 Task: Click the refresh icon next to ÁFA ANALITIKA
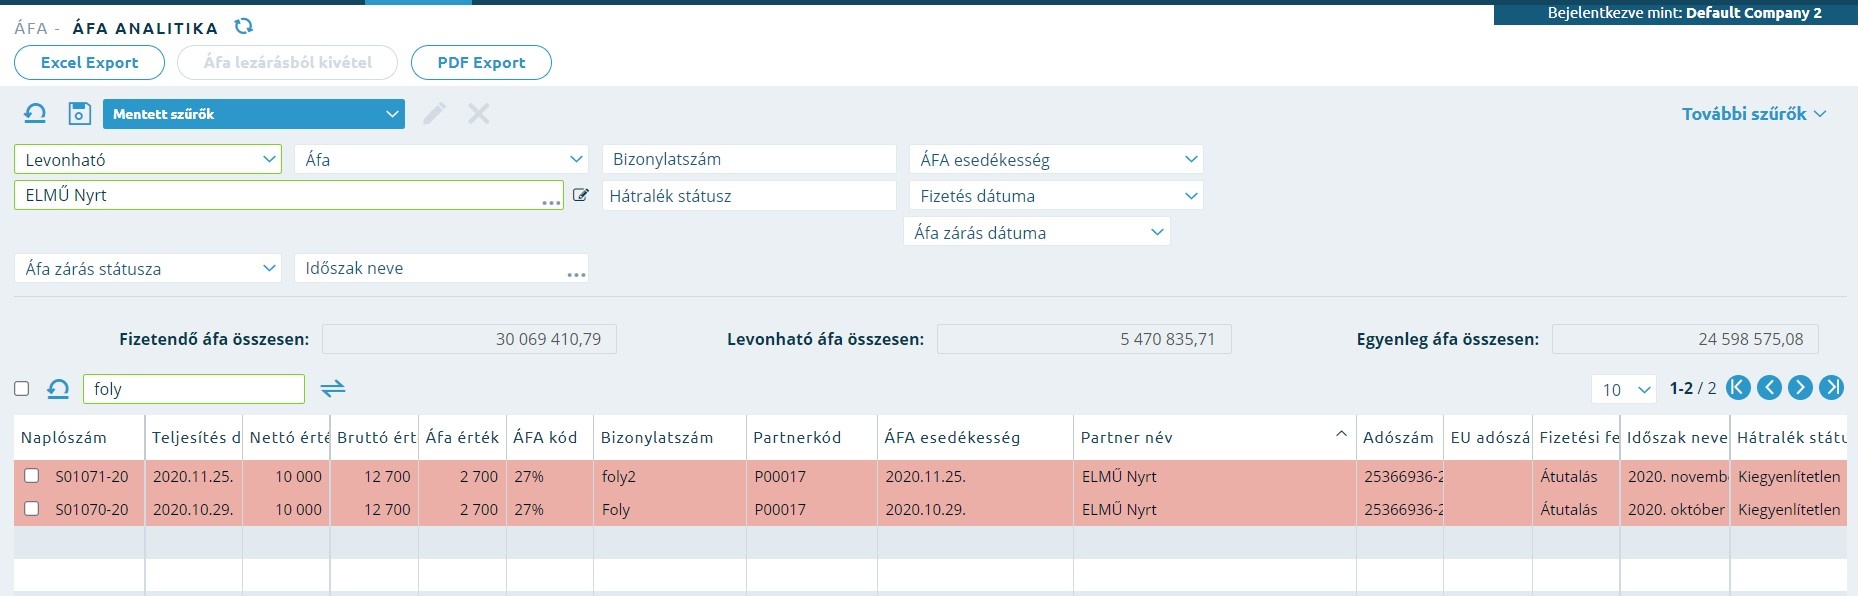[x=243, y=26]
